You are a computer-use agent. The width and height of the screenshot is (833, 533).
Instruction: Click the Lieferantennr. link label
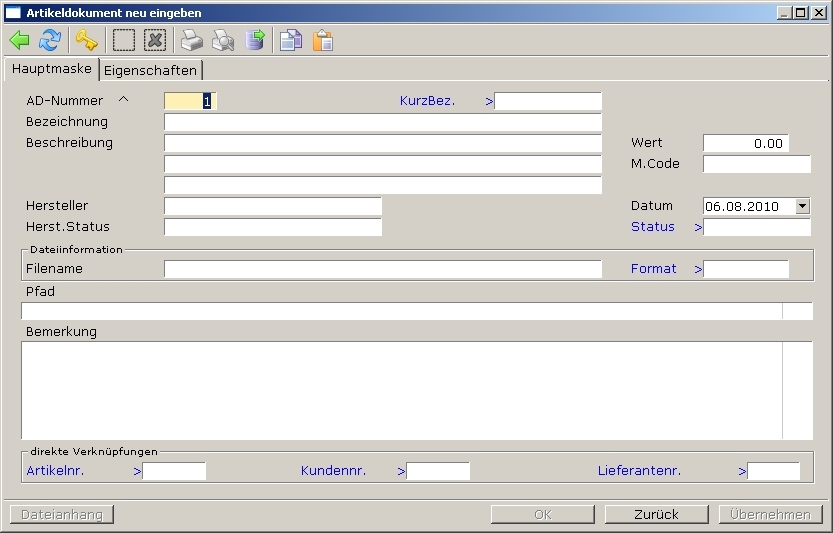coord(639,470)
